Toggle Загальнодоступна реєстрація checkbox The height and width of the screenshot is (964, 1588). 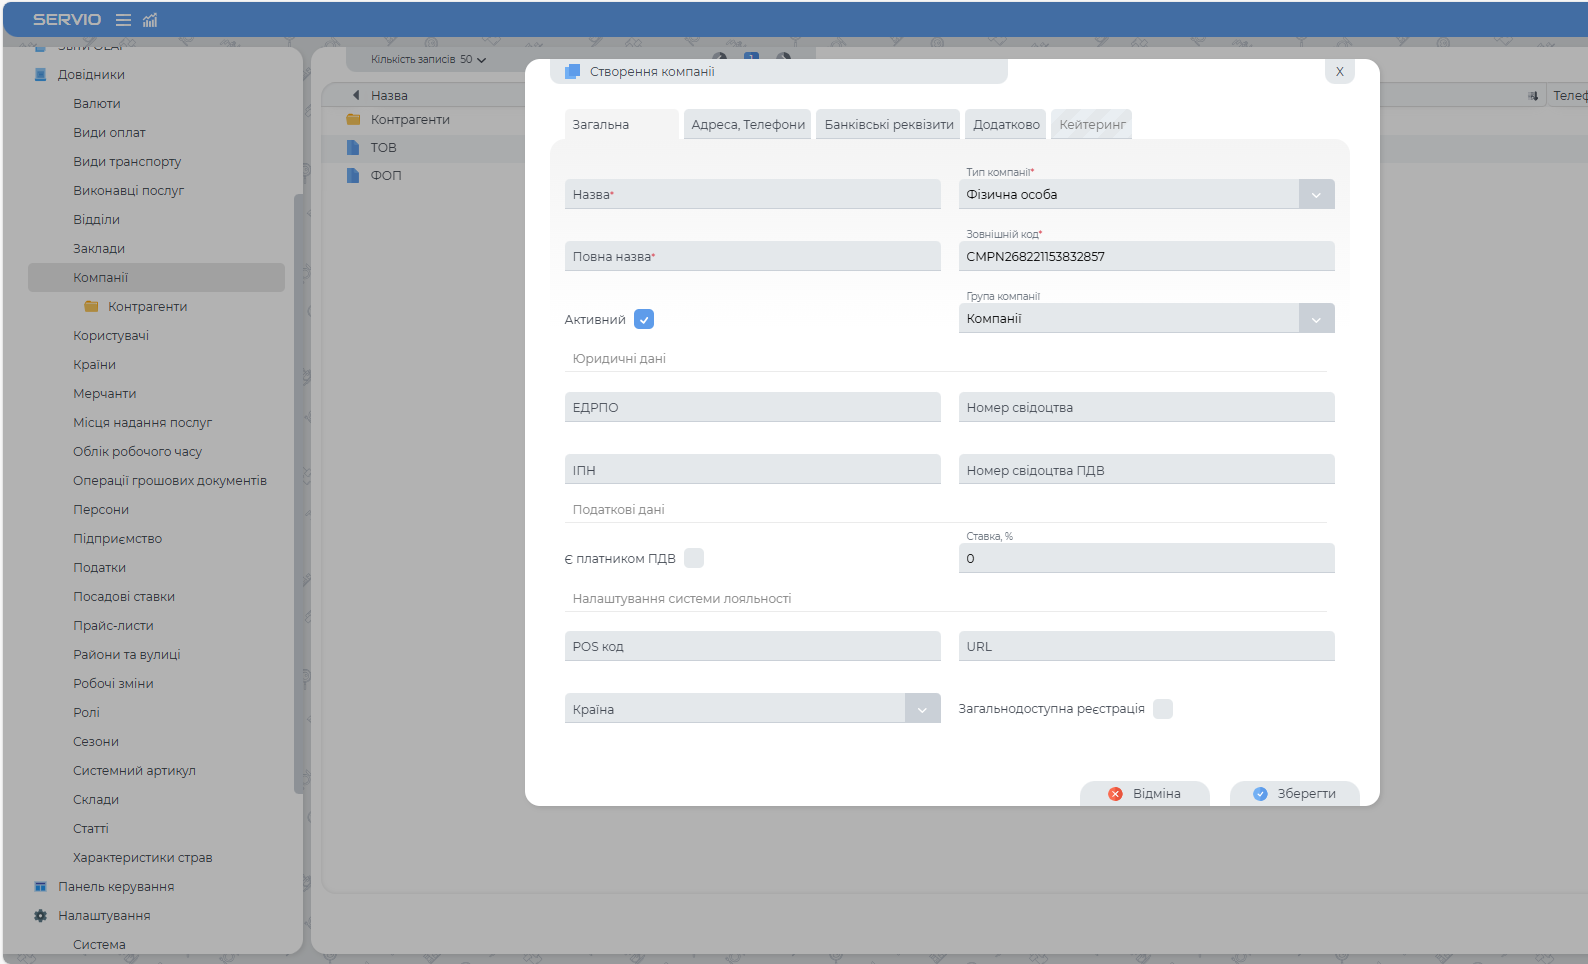pos(1163,709)
